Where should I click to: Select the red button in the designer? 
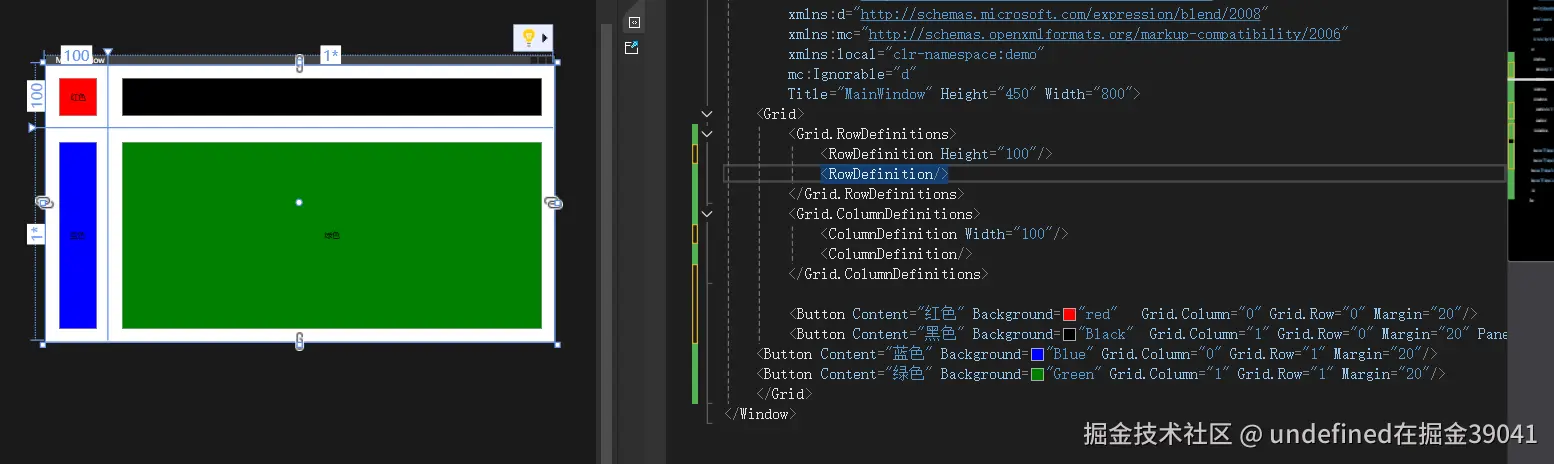coord(78,97)
